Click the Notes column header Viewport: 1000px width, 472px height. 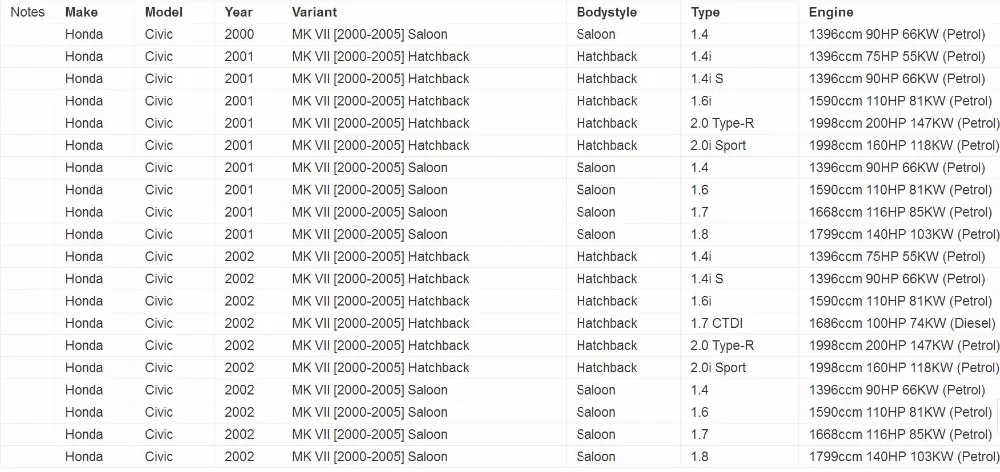click(x=27, y=12)
